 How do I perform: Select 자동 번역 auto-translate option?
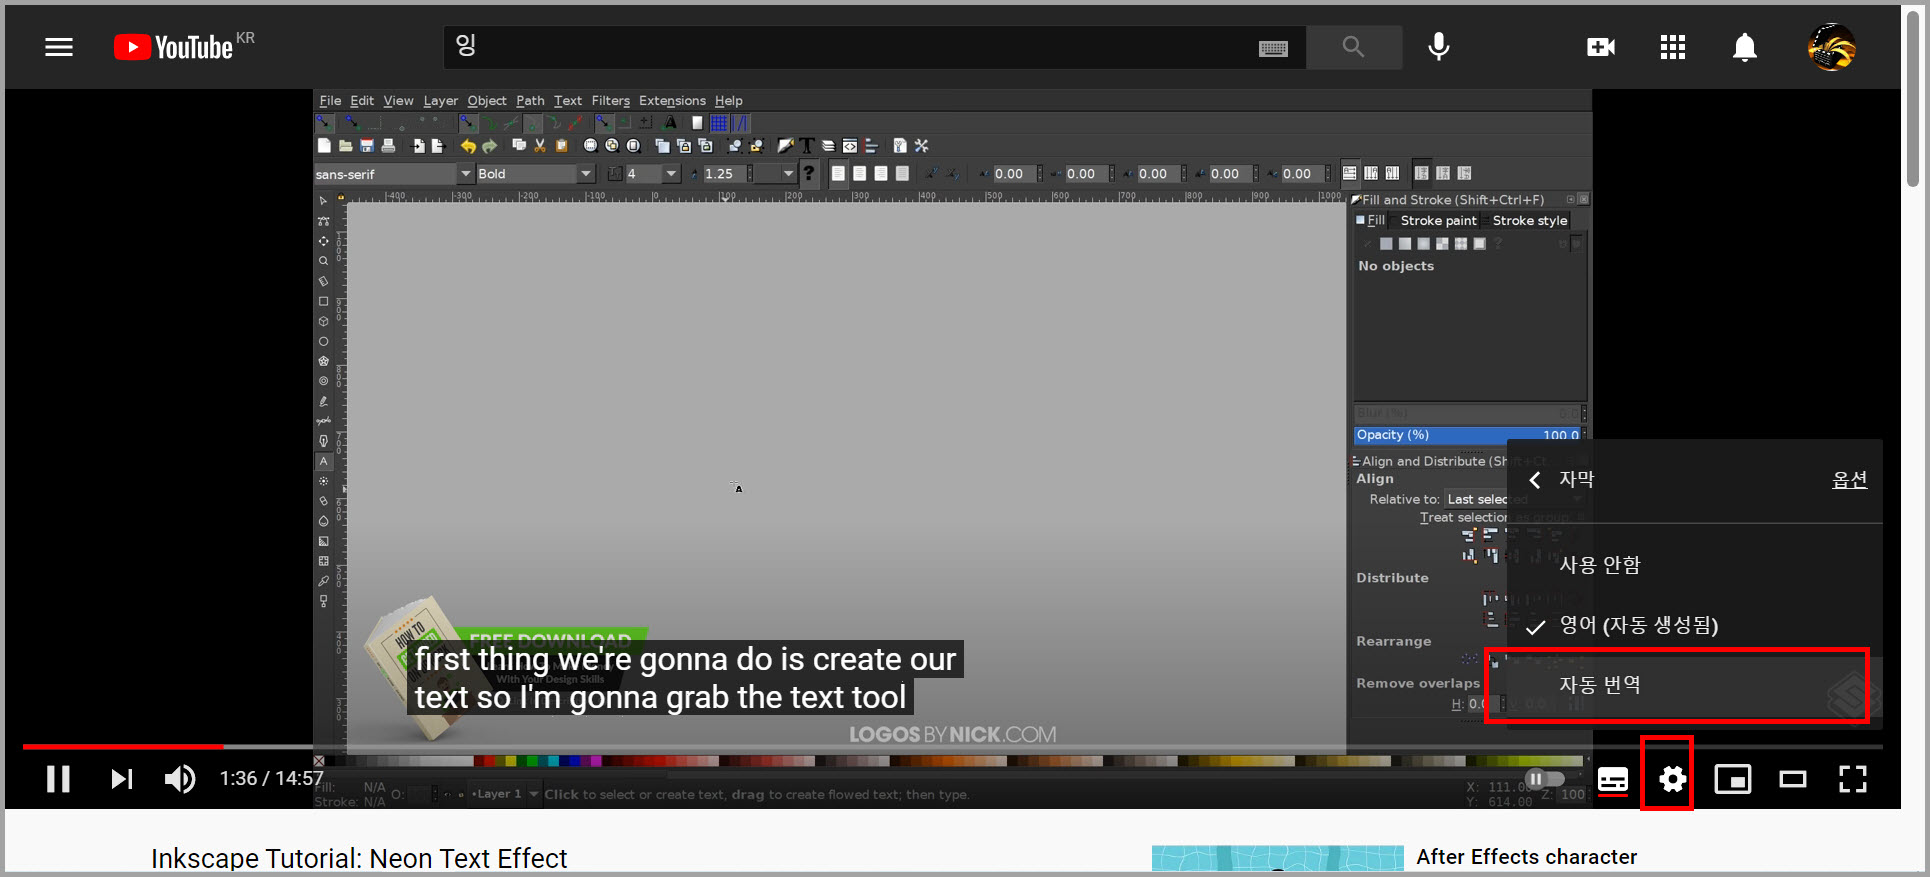[x=1695, y=685]
